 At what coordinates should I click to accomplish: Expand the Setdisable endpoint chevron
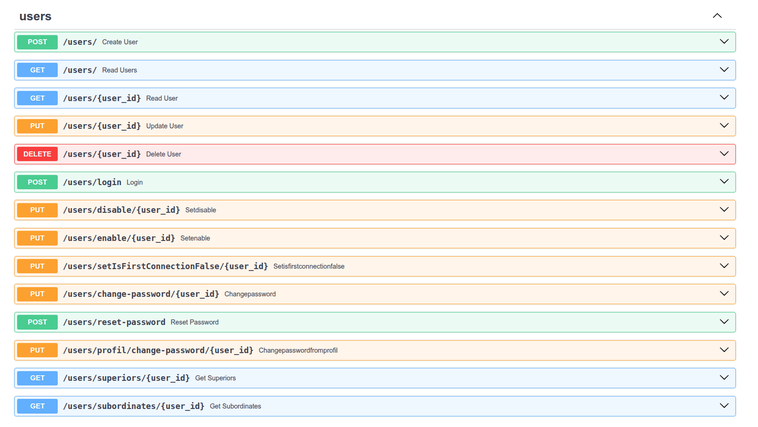point(724,210)
